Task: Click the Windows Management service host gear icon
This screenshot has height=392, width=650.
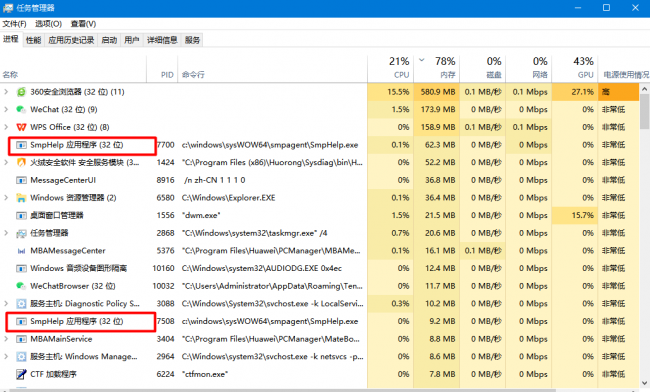Action: pos(21,357)
